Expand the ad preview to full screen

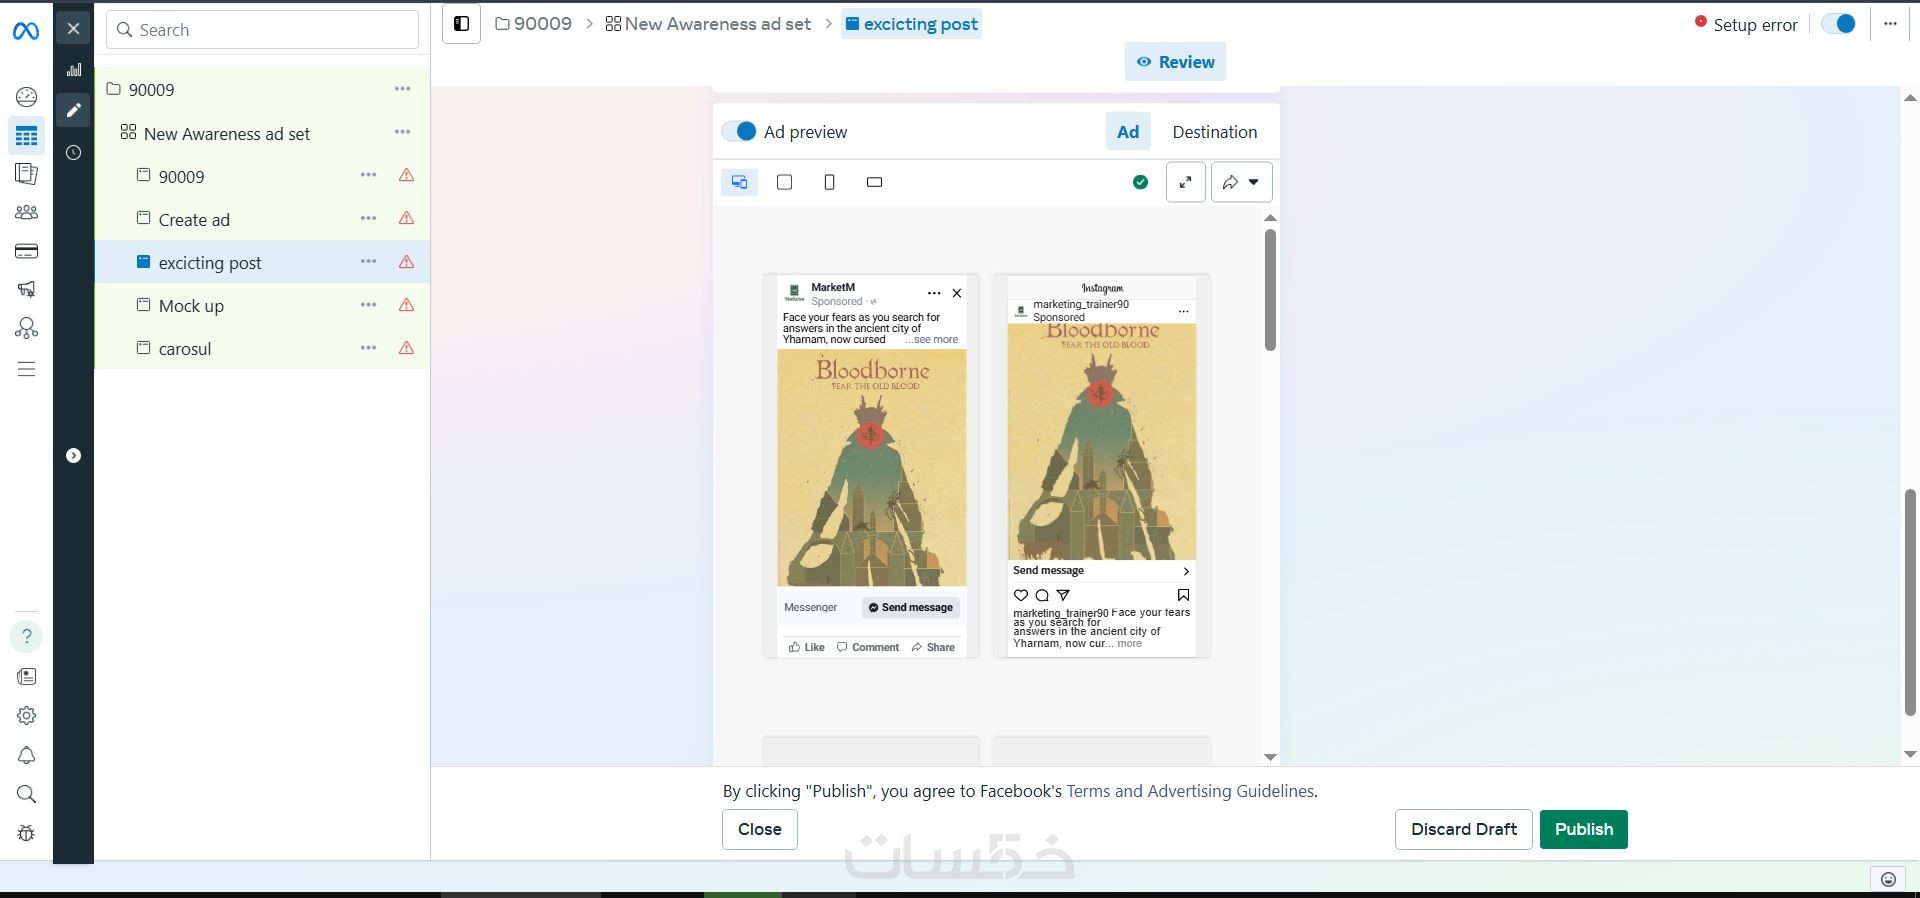(x=1185, y=182)
